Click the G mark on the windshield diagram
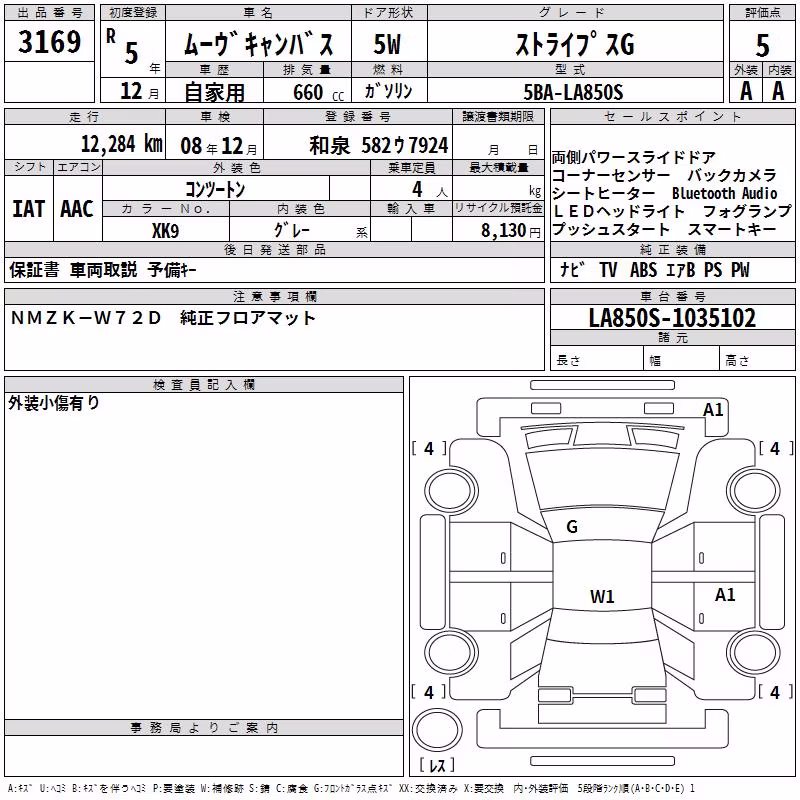This screenshot has width=800, height=800. [x=572, y=527]
